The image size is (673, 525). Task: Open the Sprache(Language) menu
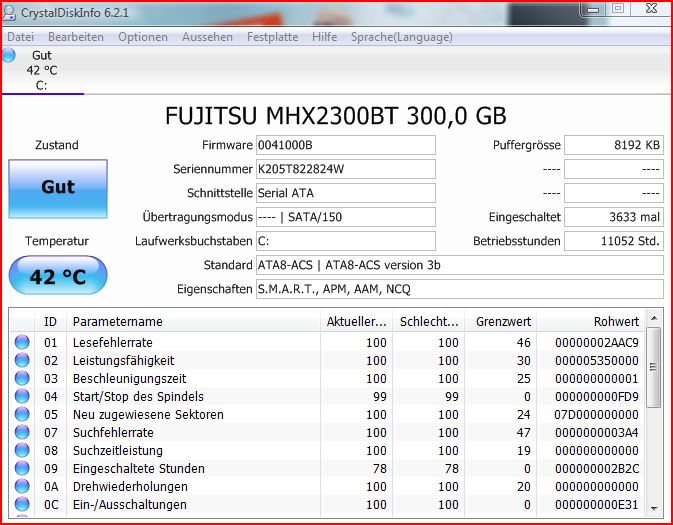(x=402, y=37)
